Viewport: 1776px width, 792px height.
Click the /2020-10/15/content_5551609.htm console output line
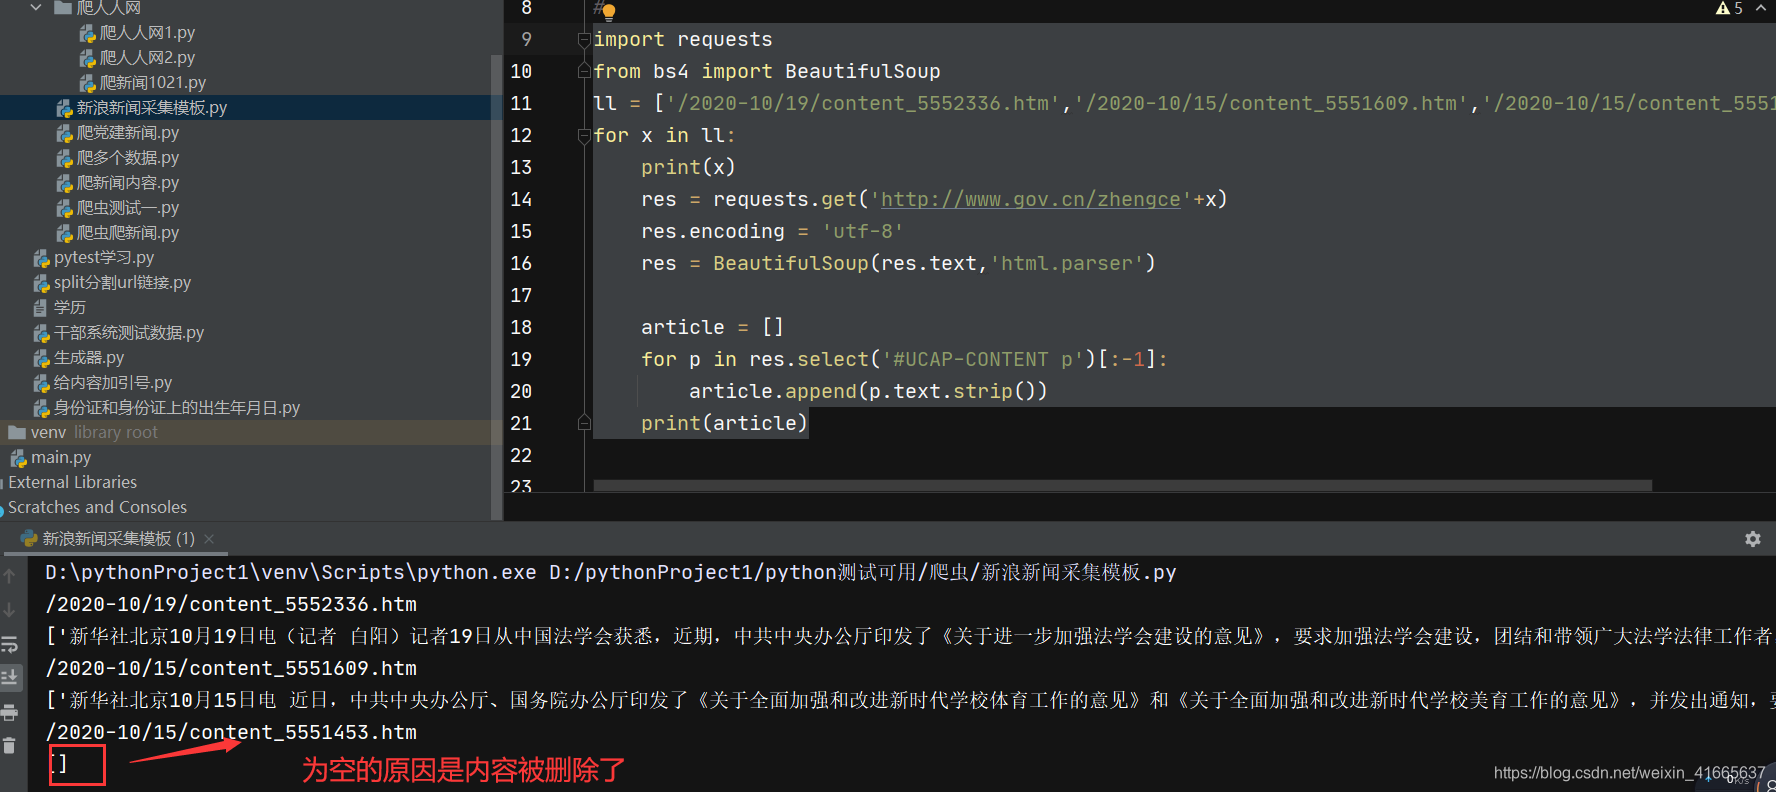231,668
